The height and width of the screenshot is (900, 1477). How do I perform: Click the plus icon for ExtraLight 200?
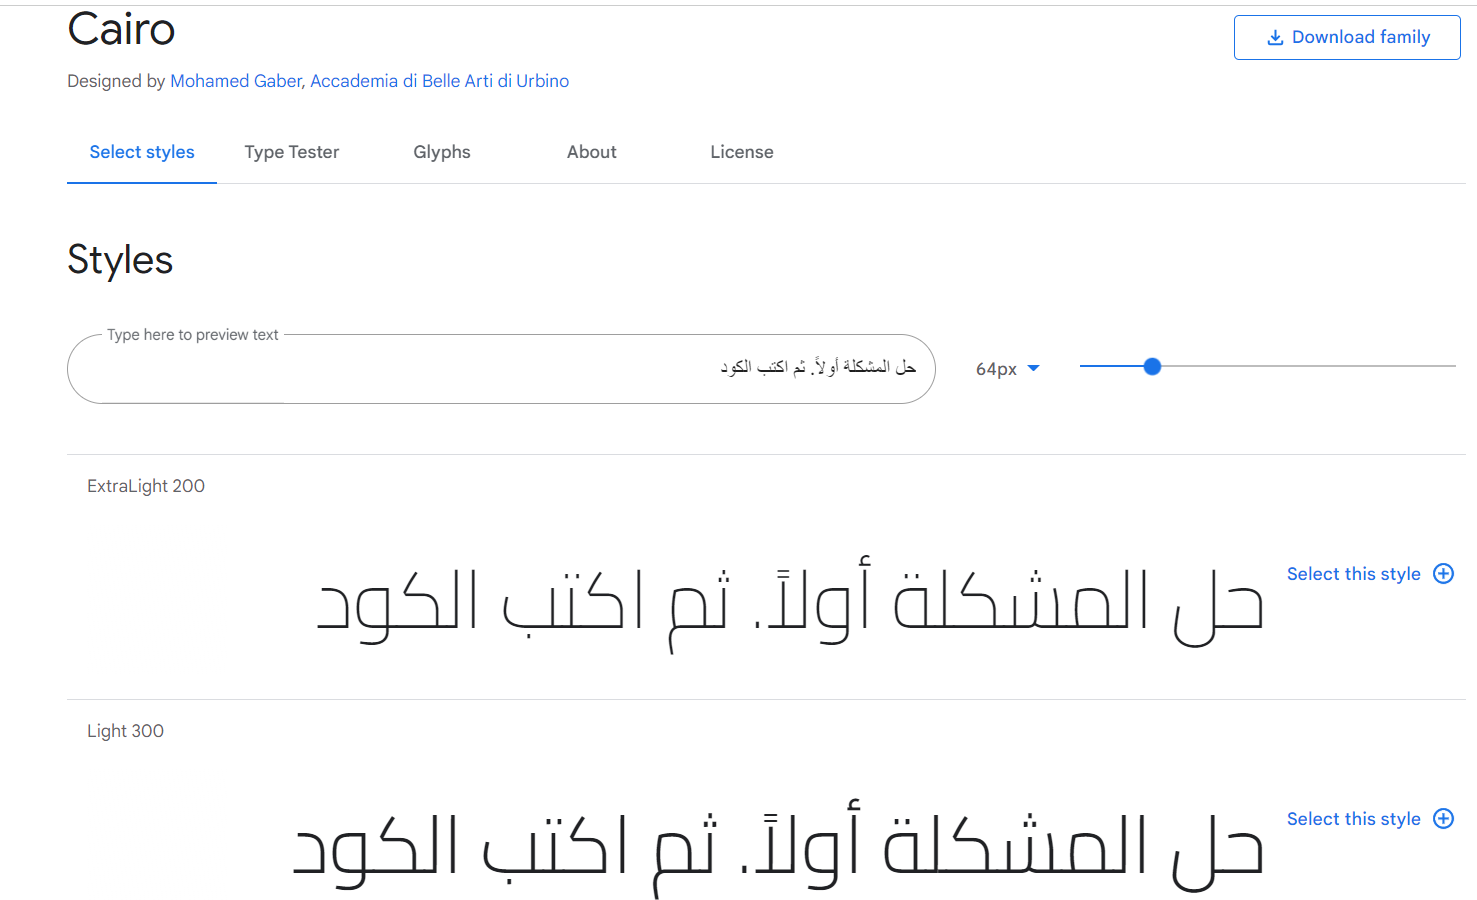[x=1443, y=574]
